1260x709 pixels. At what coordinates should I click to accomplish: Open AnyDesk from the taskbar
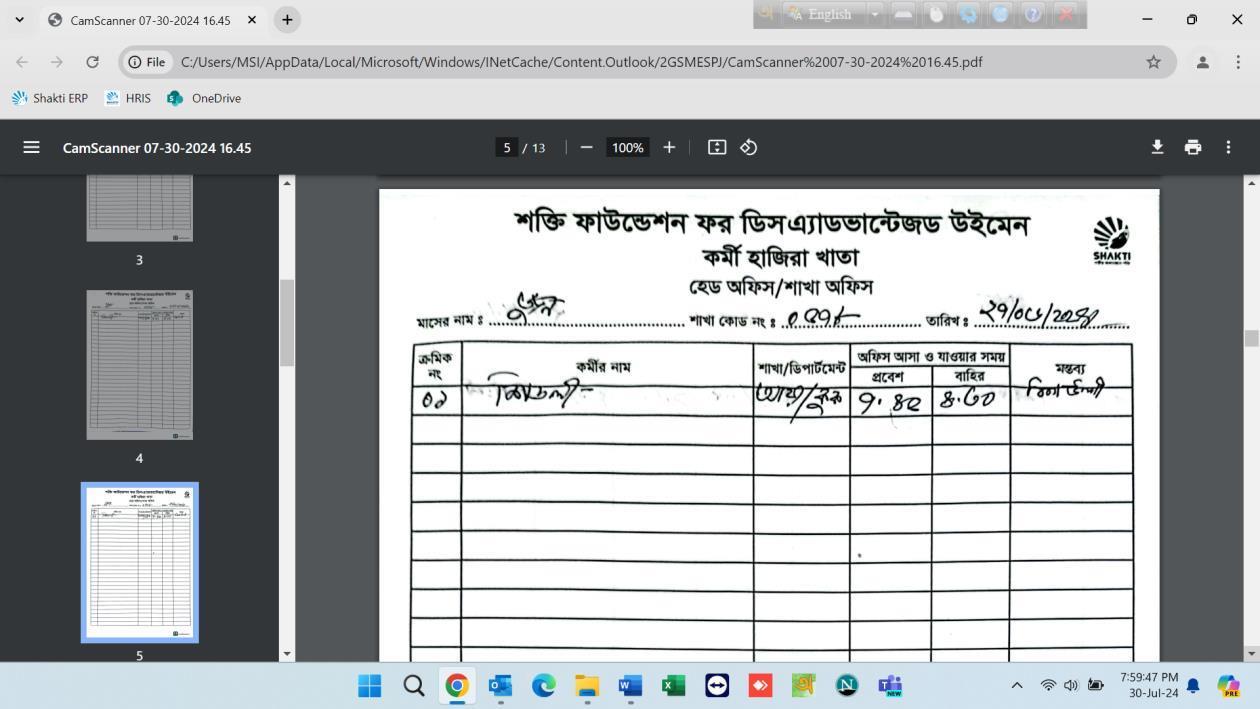(x=760, y=685)
